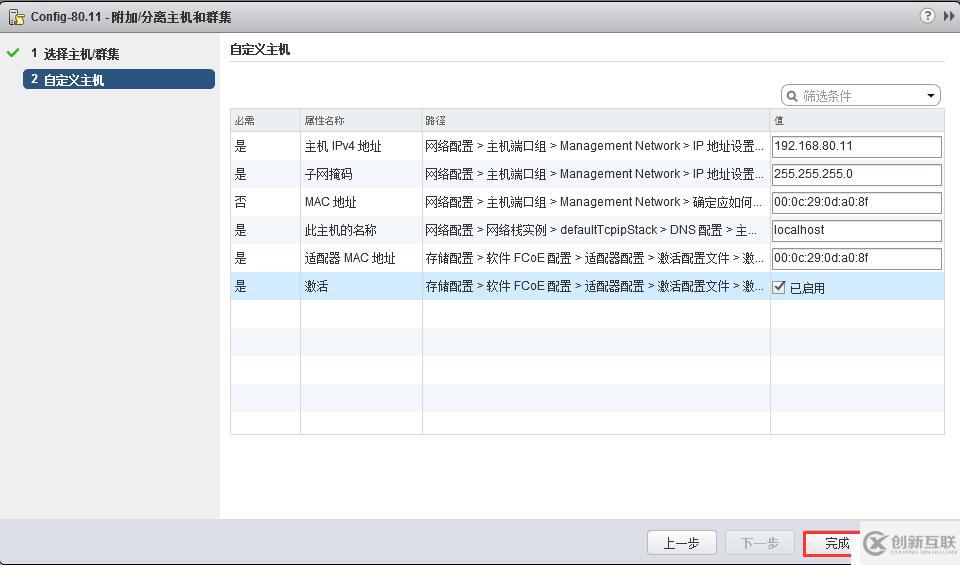Click the help question mark icon
This screenshot has height=565, width=960.
pyautogui.click(x=927, y=16)
